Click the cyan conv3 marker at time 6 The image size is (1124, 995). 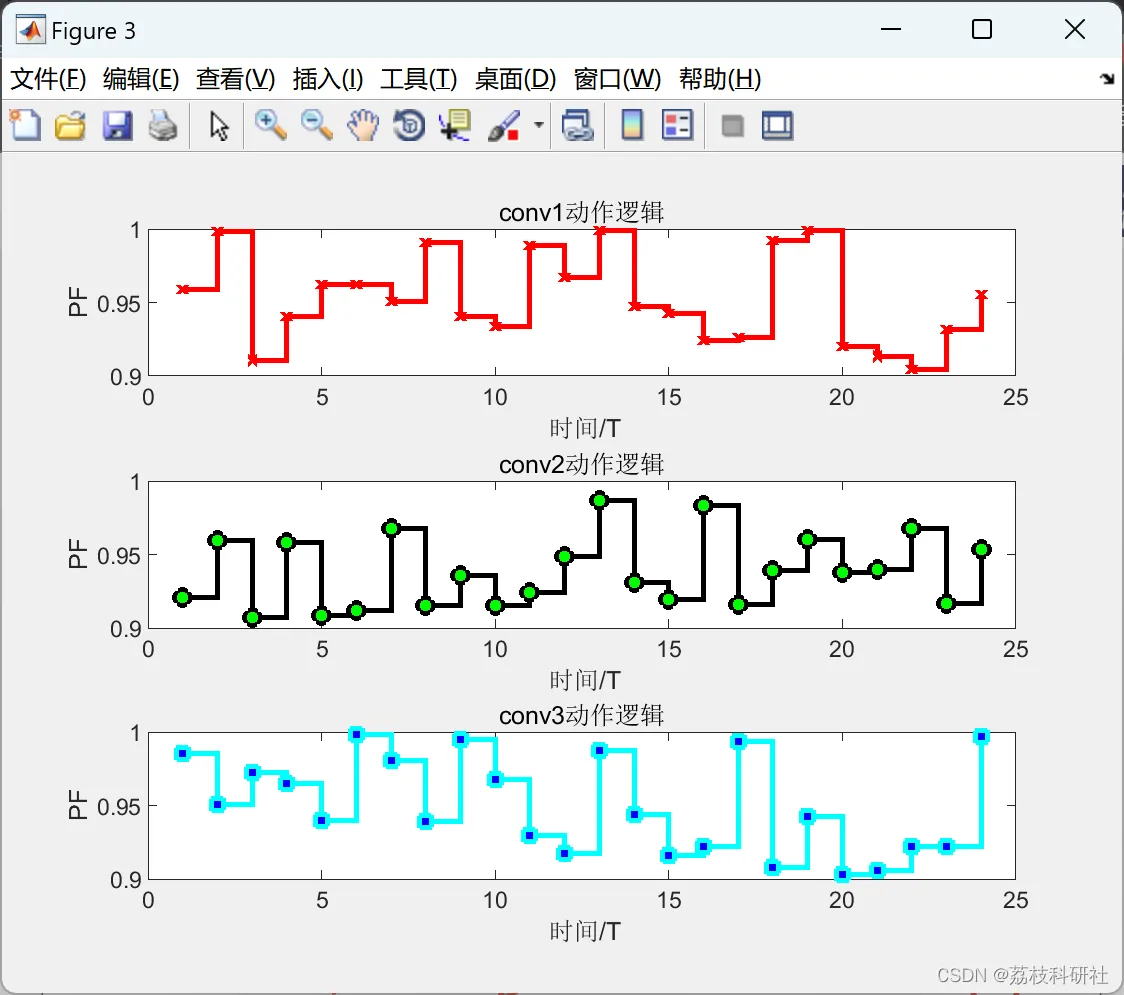point(356,735)
